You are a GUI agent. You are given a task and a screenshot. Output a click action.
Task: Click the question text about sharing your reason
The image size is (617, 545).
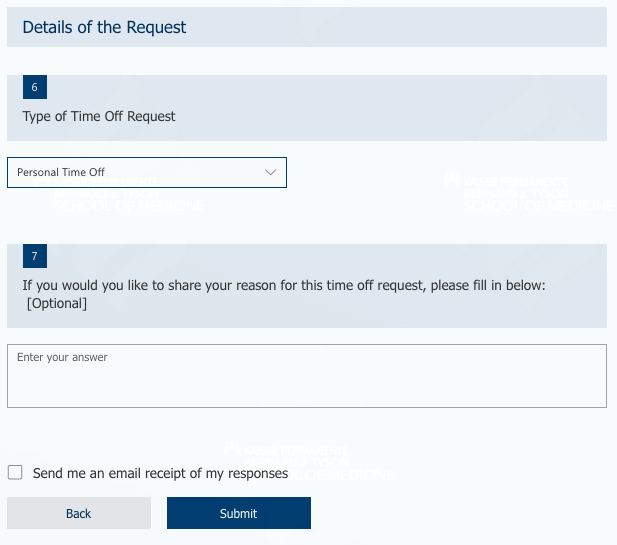(x=284, y=285)
